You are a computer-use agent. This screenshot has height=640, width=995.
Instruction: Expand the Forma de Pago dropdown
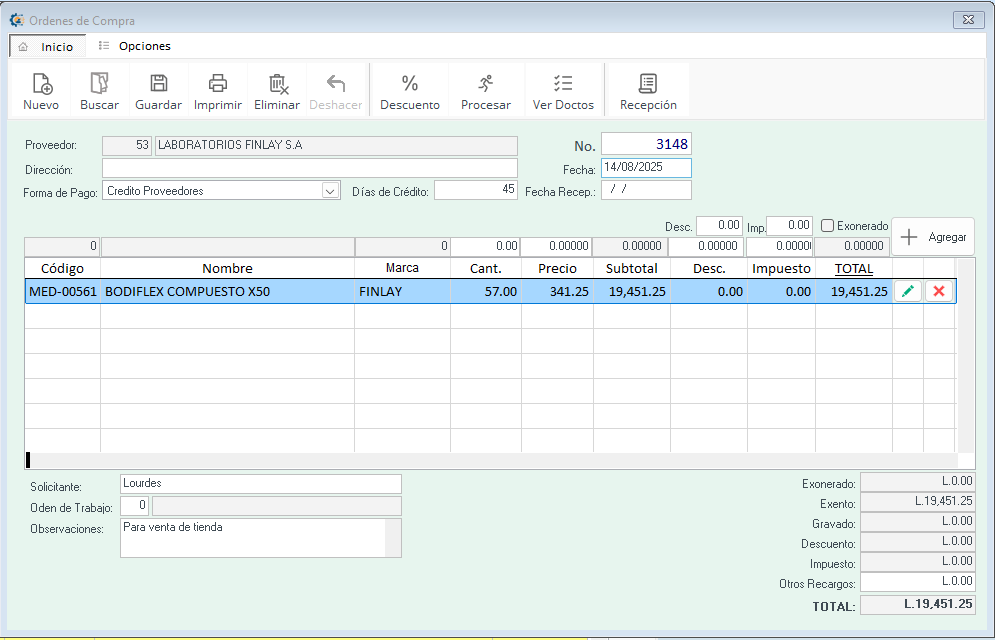pos(330,191)
